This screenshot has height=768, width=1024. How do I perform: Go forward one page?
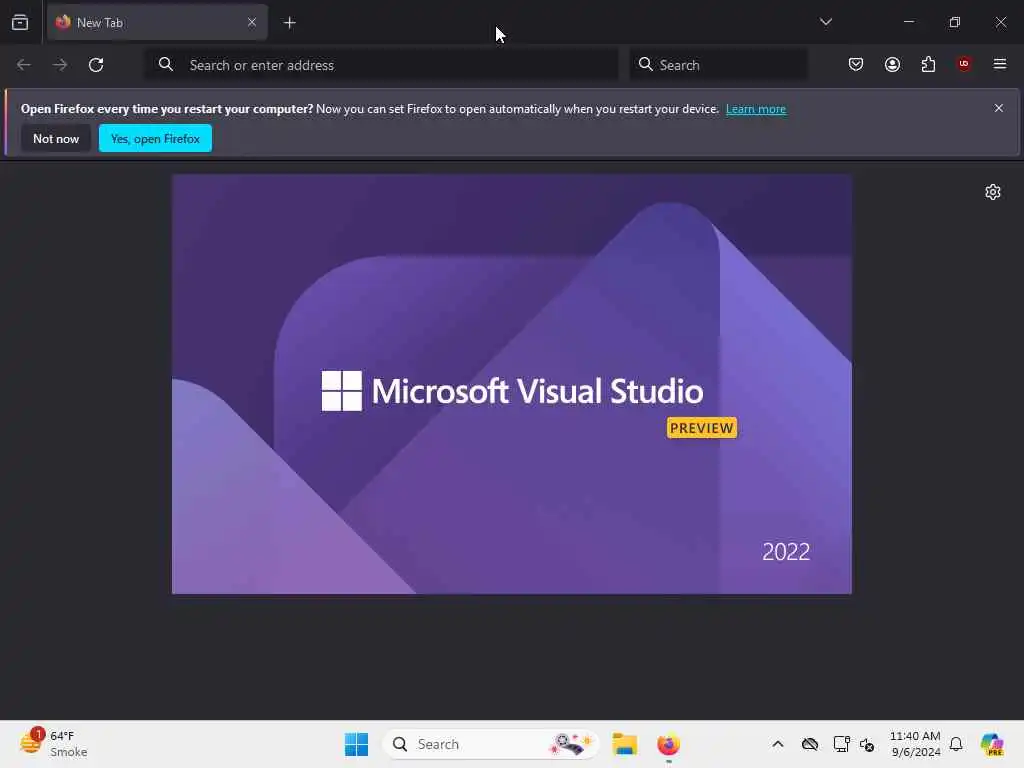60,65
